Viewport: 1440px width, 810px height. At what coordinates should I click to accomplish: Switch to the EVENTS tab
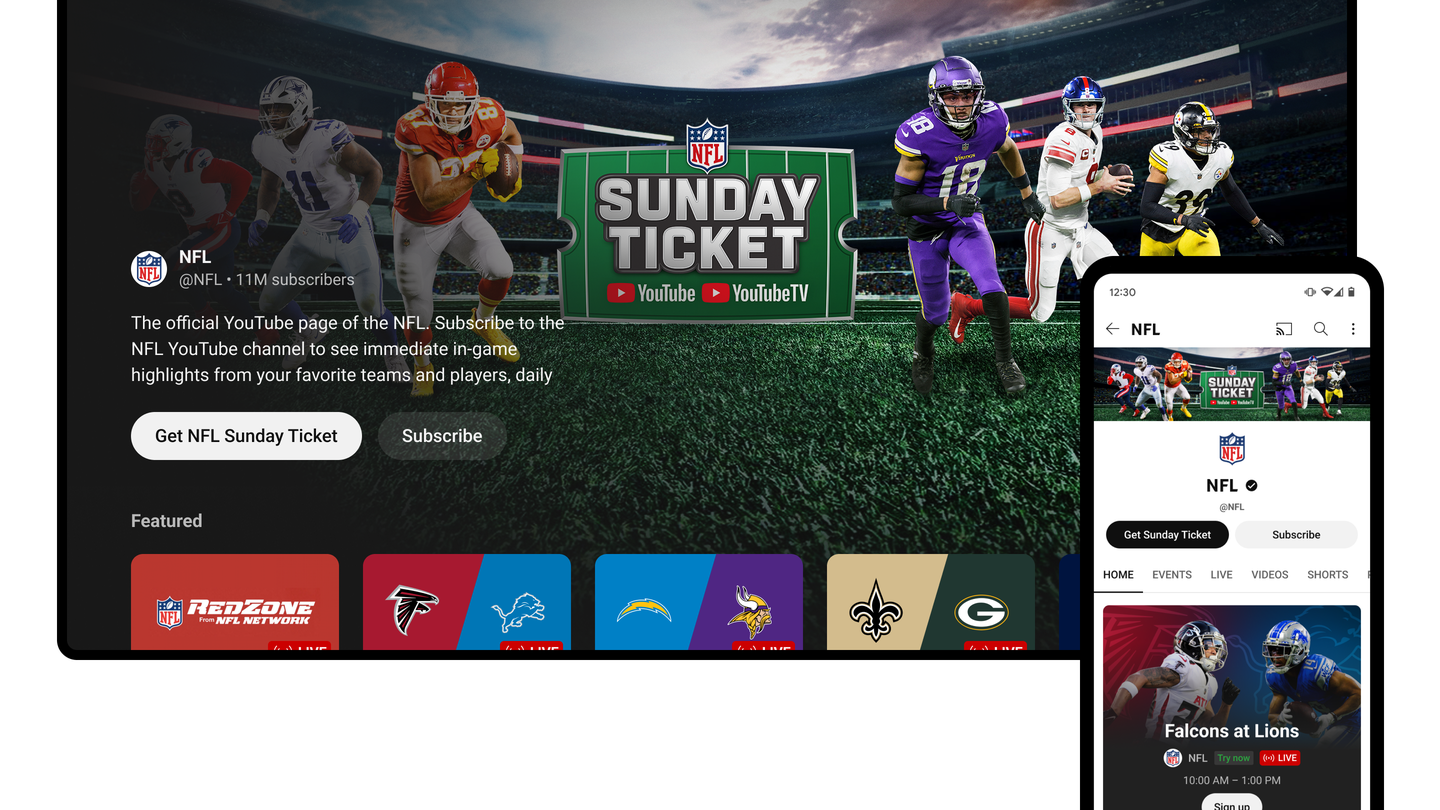1172,575
